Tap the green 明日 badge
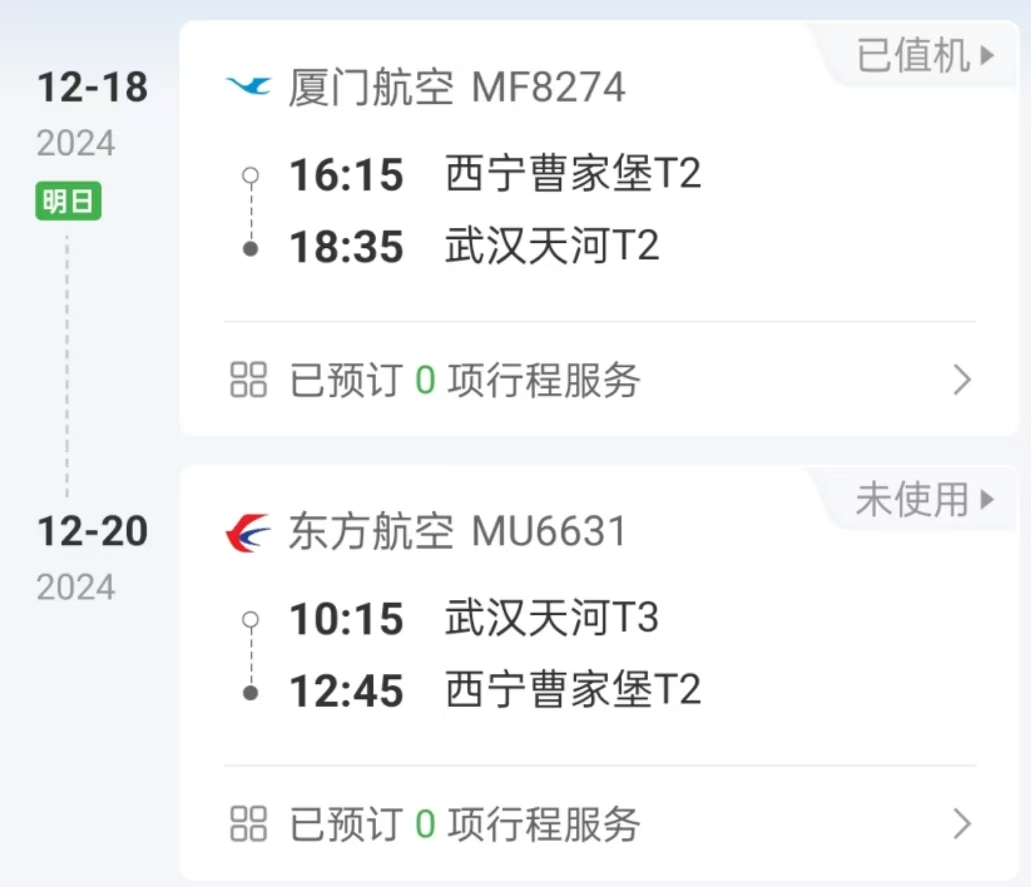Screen dimensions: 1031x887 click(68, 202)
